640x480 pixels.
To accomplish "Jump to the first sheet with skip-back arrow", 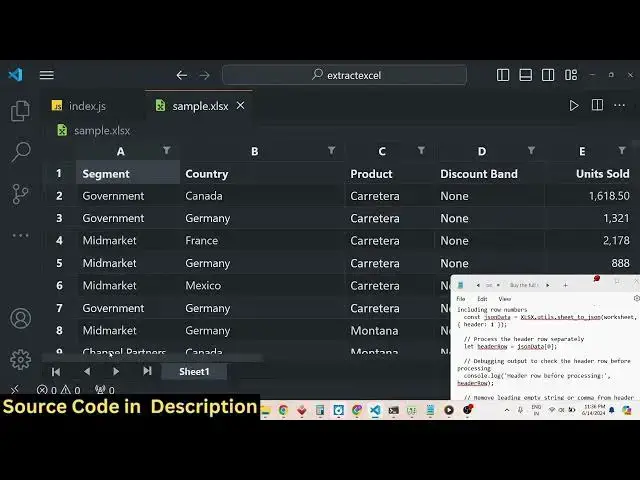I will click(x=56, y=371).
